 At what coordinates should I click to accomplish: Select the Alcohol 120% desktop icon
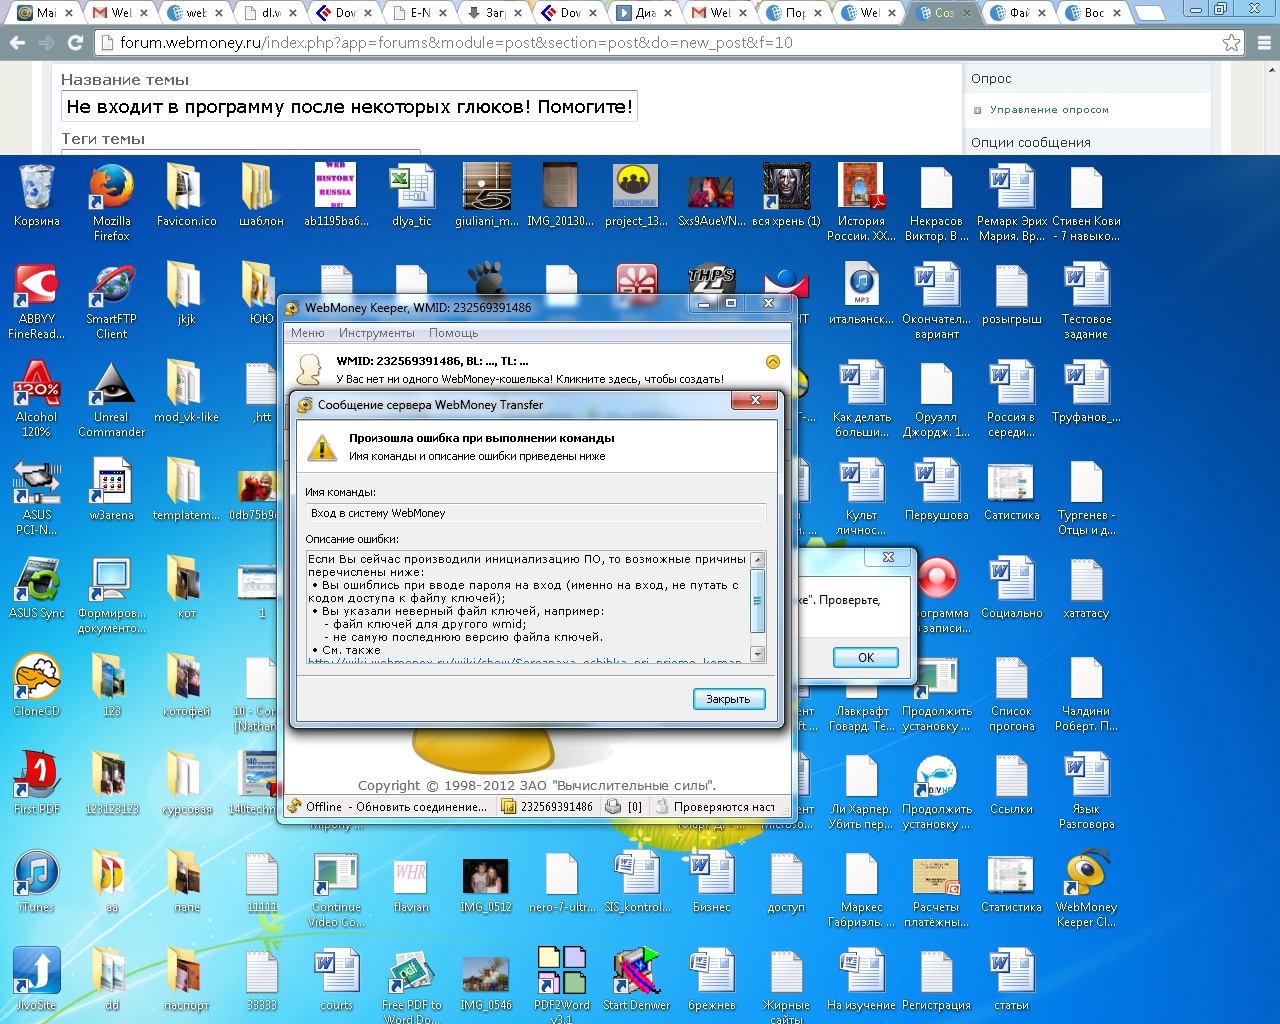point(37,398)
